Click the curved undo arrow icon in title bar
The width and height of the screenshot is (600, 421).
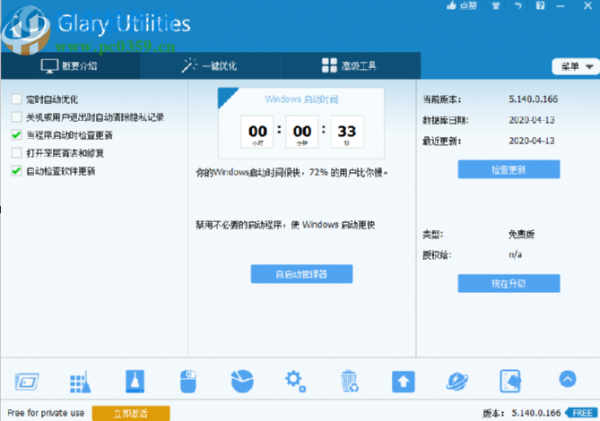coord(518,6)
